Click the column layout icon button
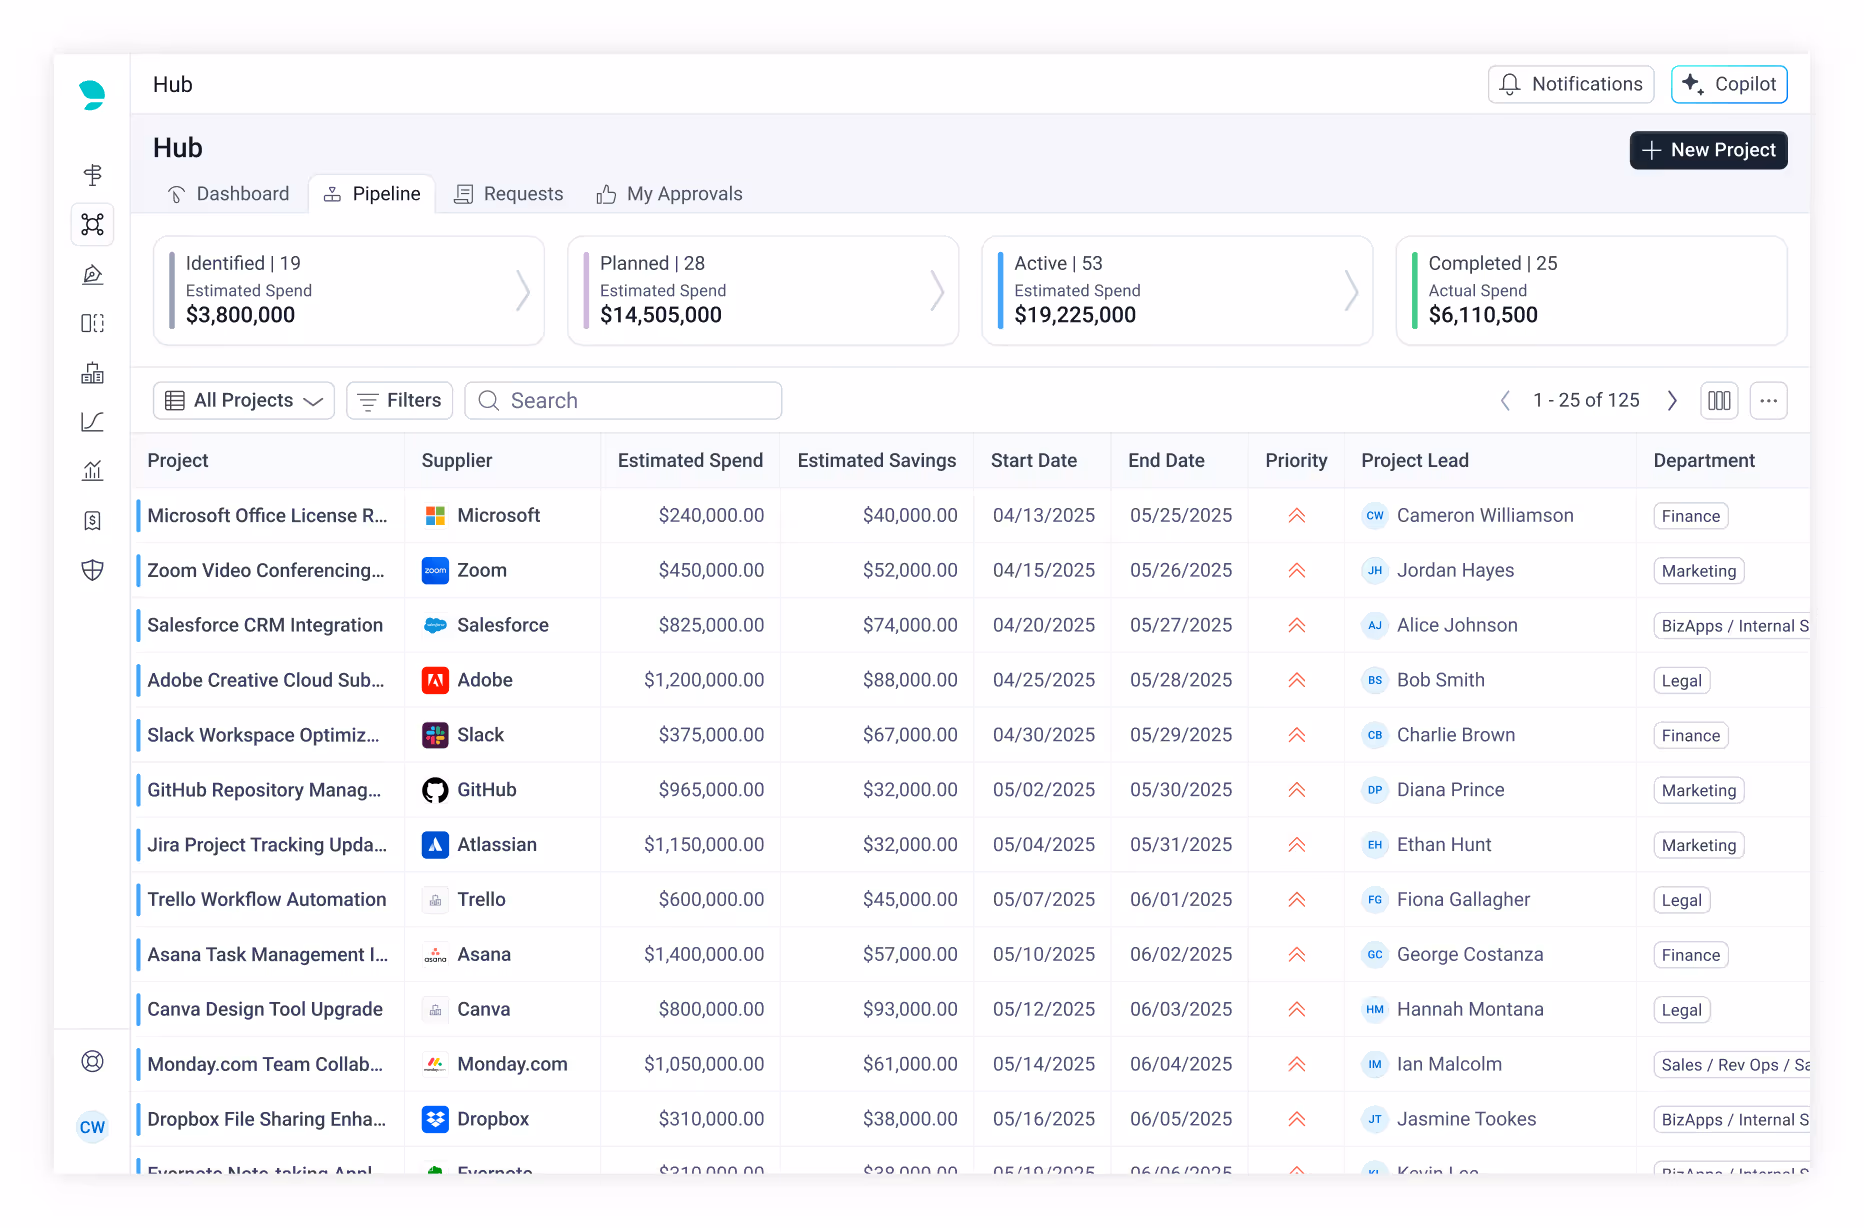Screen dimensions: 1864x1228 click(1719, 401)
